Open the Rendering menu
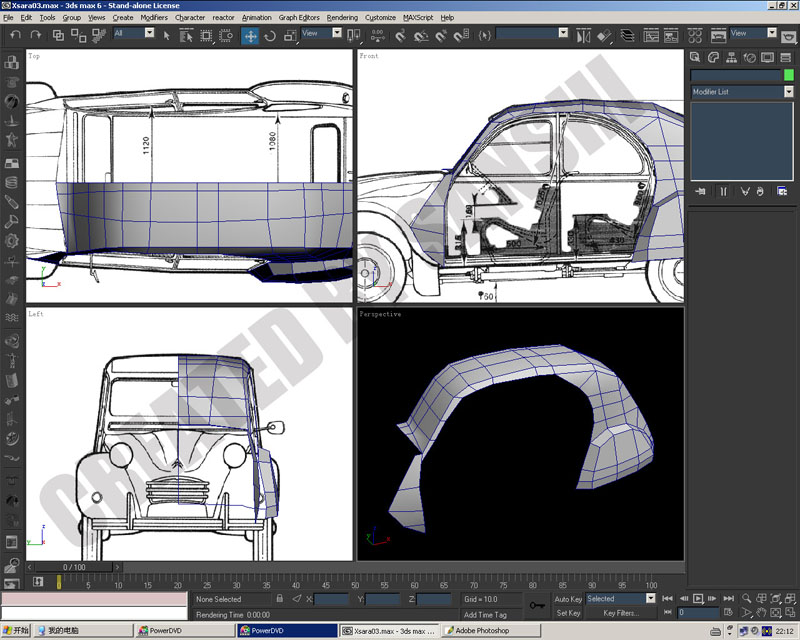The width and height of the screenshot is (800, 640). pos(342,17)
